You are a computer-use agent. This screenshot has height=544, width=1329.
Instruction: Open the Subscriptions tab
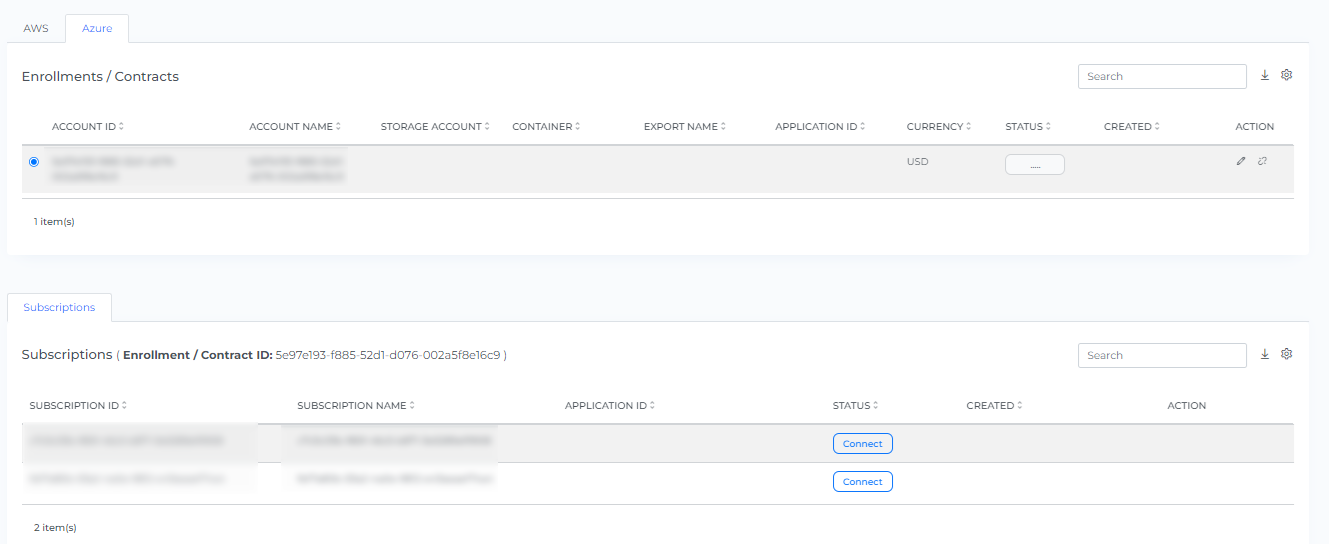59,308
